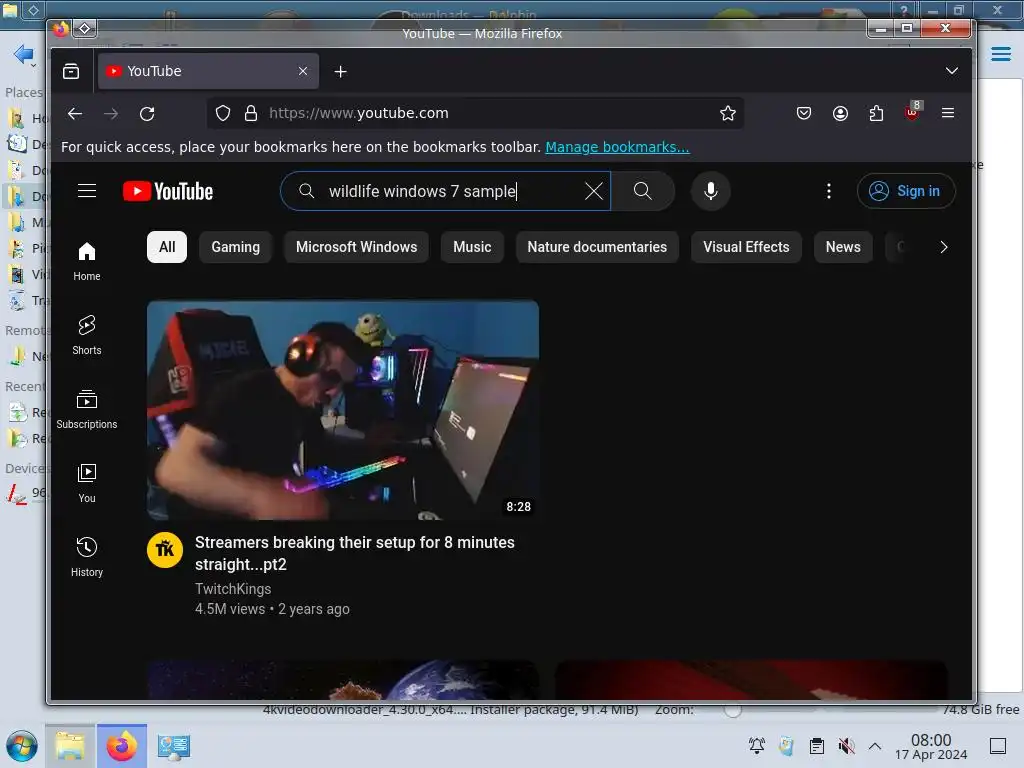Open a new tab with the plus button
The width and height of the screenshot is (1024, 768).
coord(340,72)
